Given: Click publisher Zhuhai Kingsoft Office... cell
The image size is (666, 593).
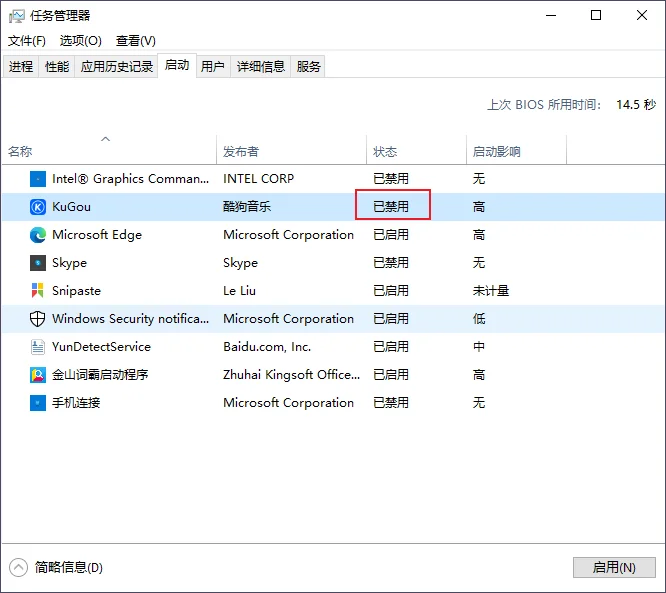Looking at the screenshot, I should pos(291,375).
